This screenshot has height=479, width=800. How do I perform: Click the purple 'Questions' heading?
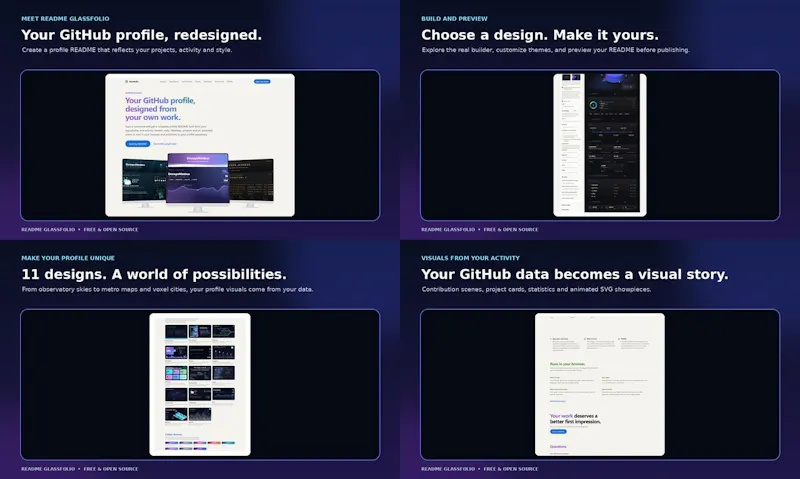pyautogui.click(x=558, y=446)
